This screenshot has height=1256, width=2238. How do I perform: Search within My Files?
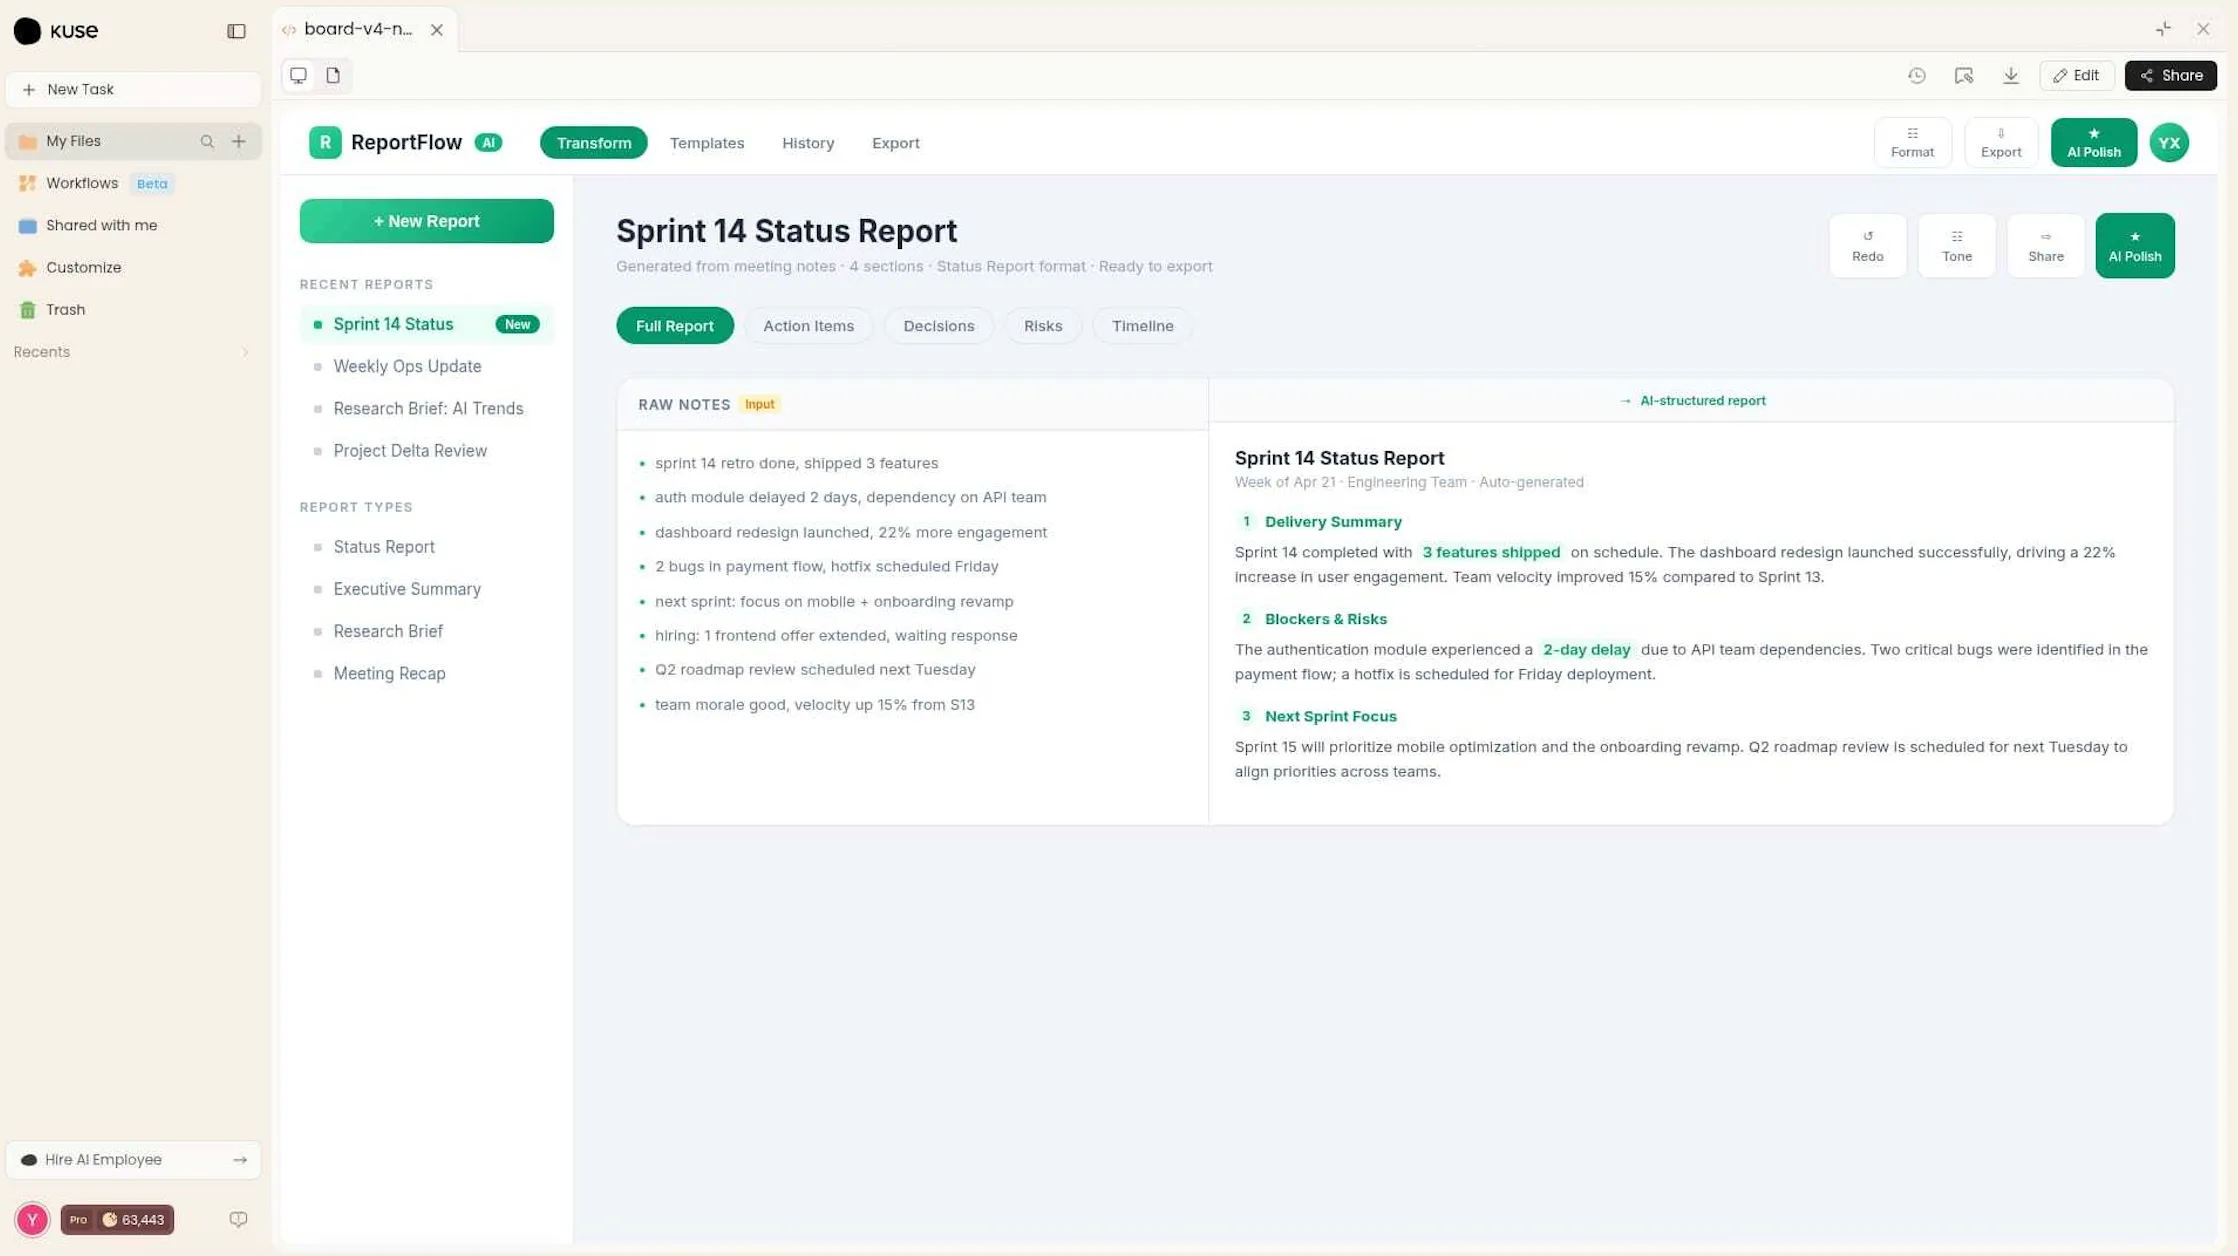(x=207, y=142)
